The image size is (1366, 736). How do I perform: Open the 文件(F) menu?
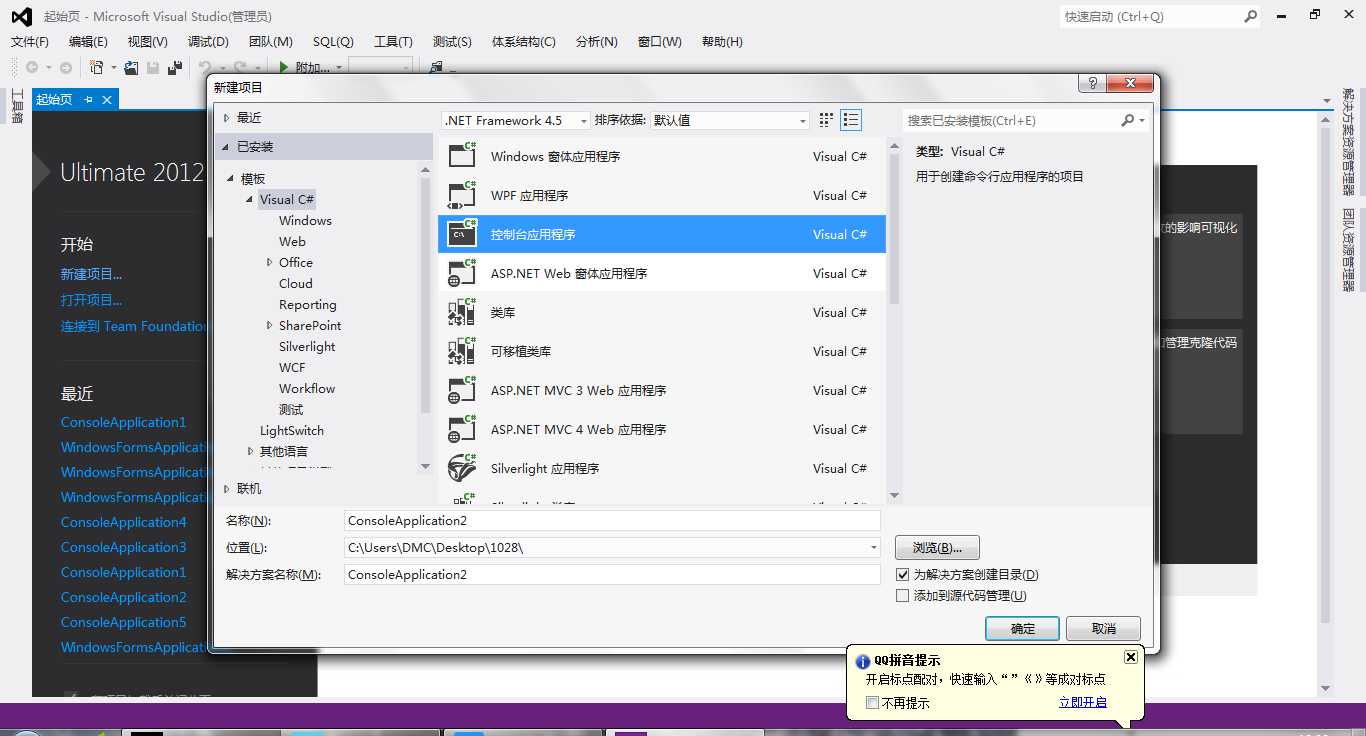coord(29,42)
